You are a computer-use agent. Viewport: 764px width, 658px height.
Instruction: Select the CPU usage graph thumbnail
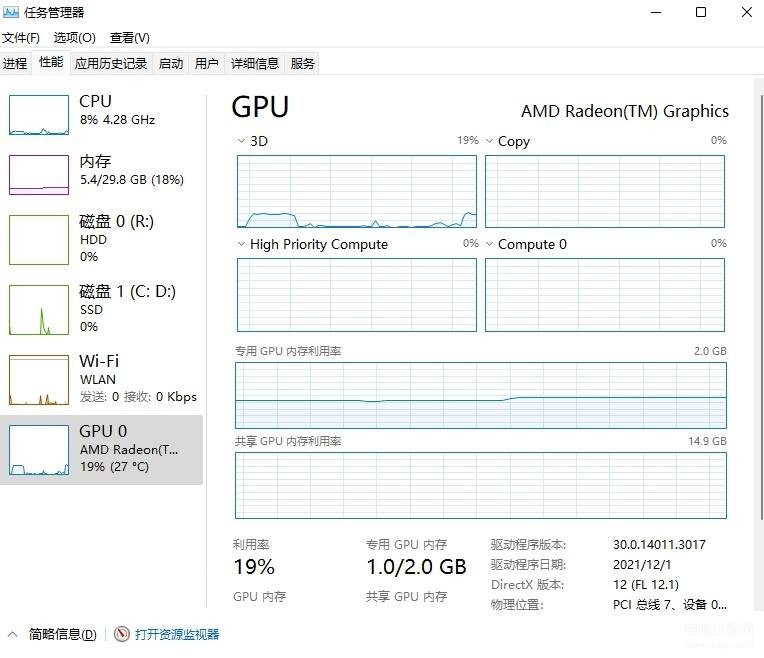pyautogui.click(x=39, y=115)
